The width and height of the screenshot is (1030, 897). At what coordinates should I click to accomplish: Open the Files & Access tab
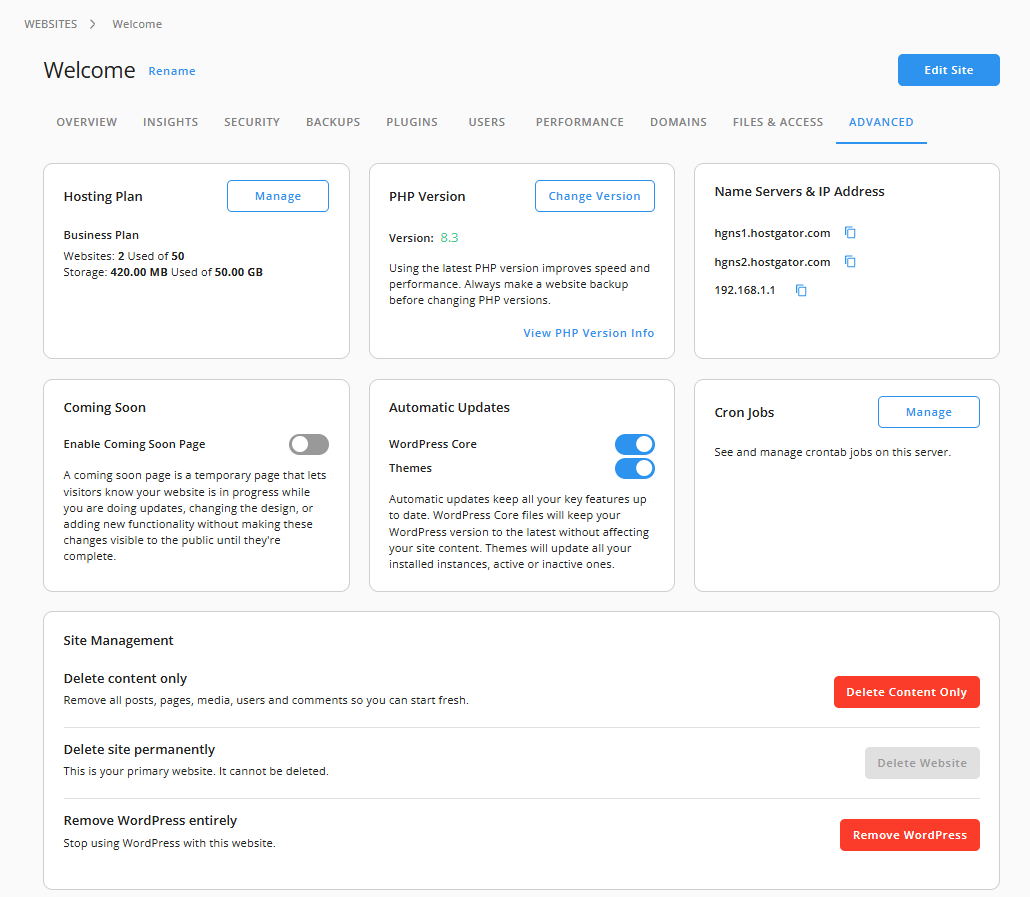[x=778, y=122]
